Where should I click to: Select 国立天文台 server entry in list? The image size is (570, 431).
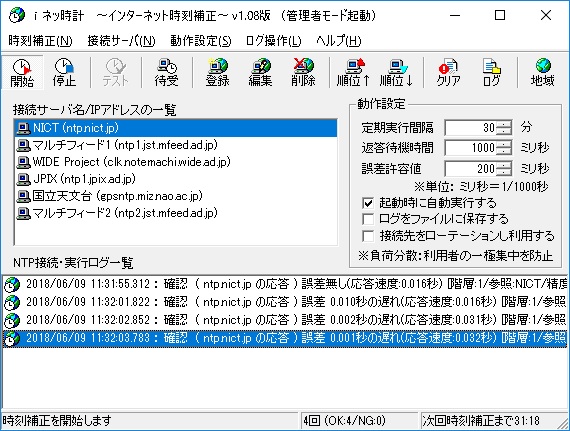click(x=110, y=196)
